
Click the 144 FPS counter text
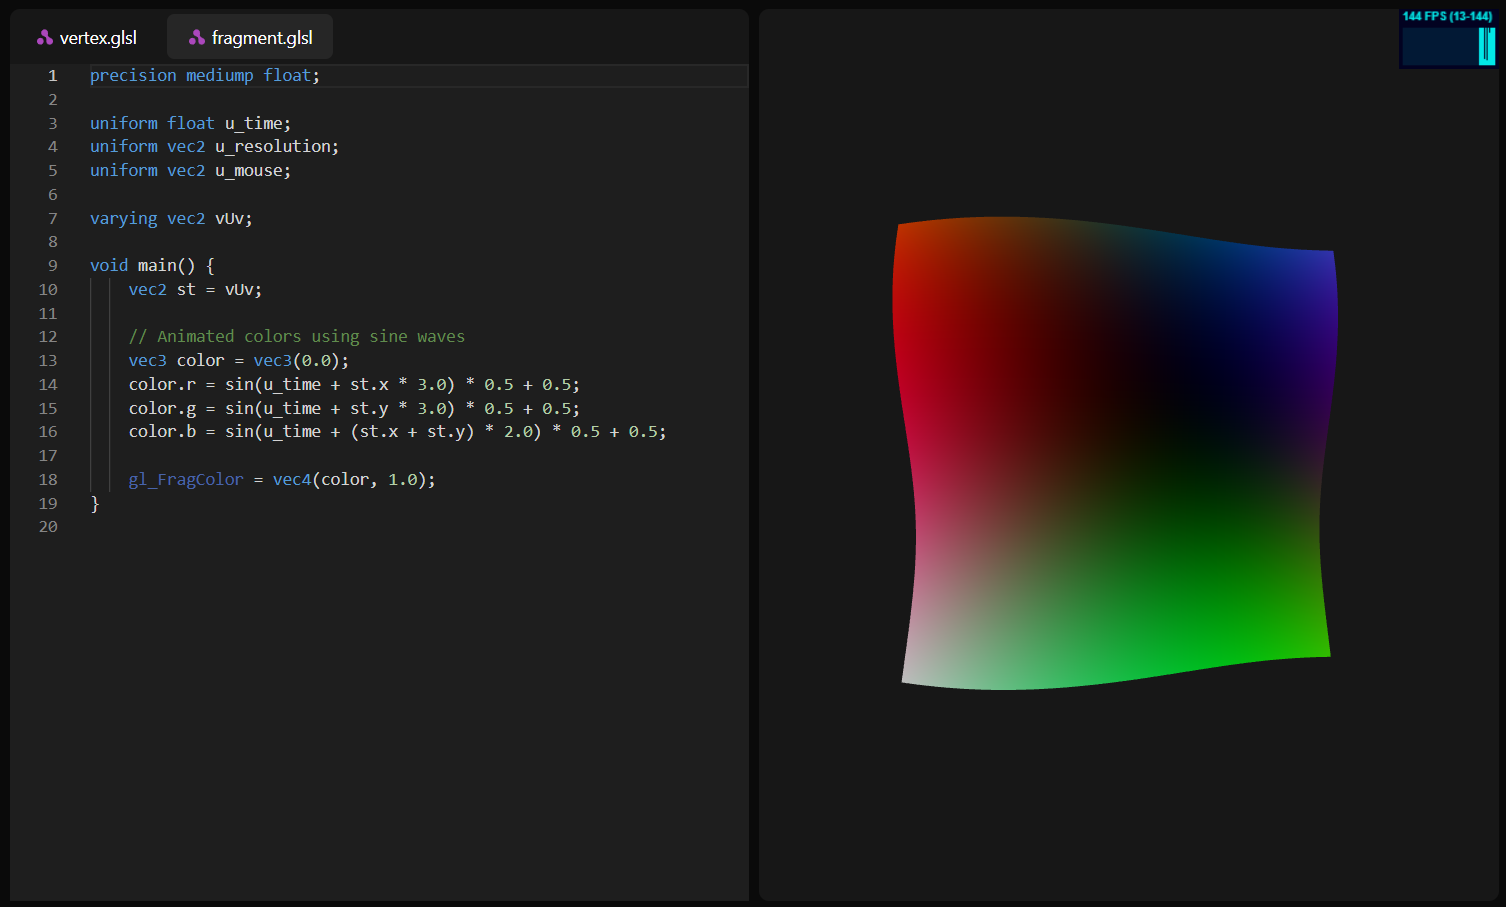pos(1447,16)
